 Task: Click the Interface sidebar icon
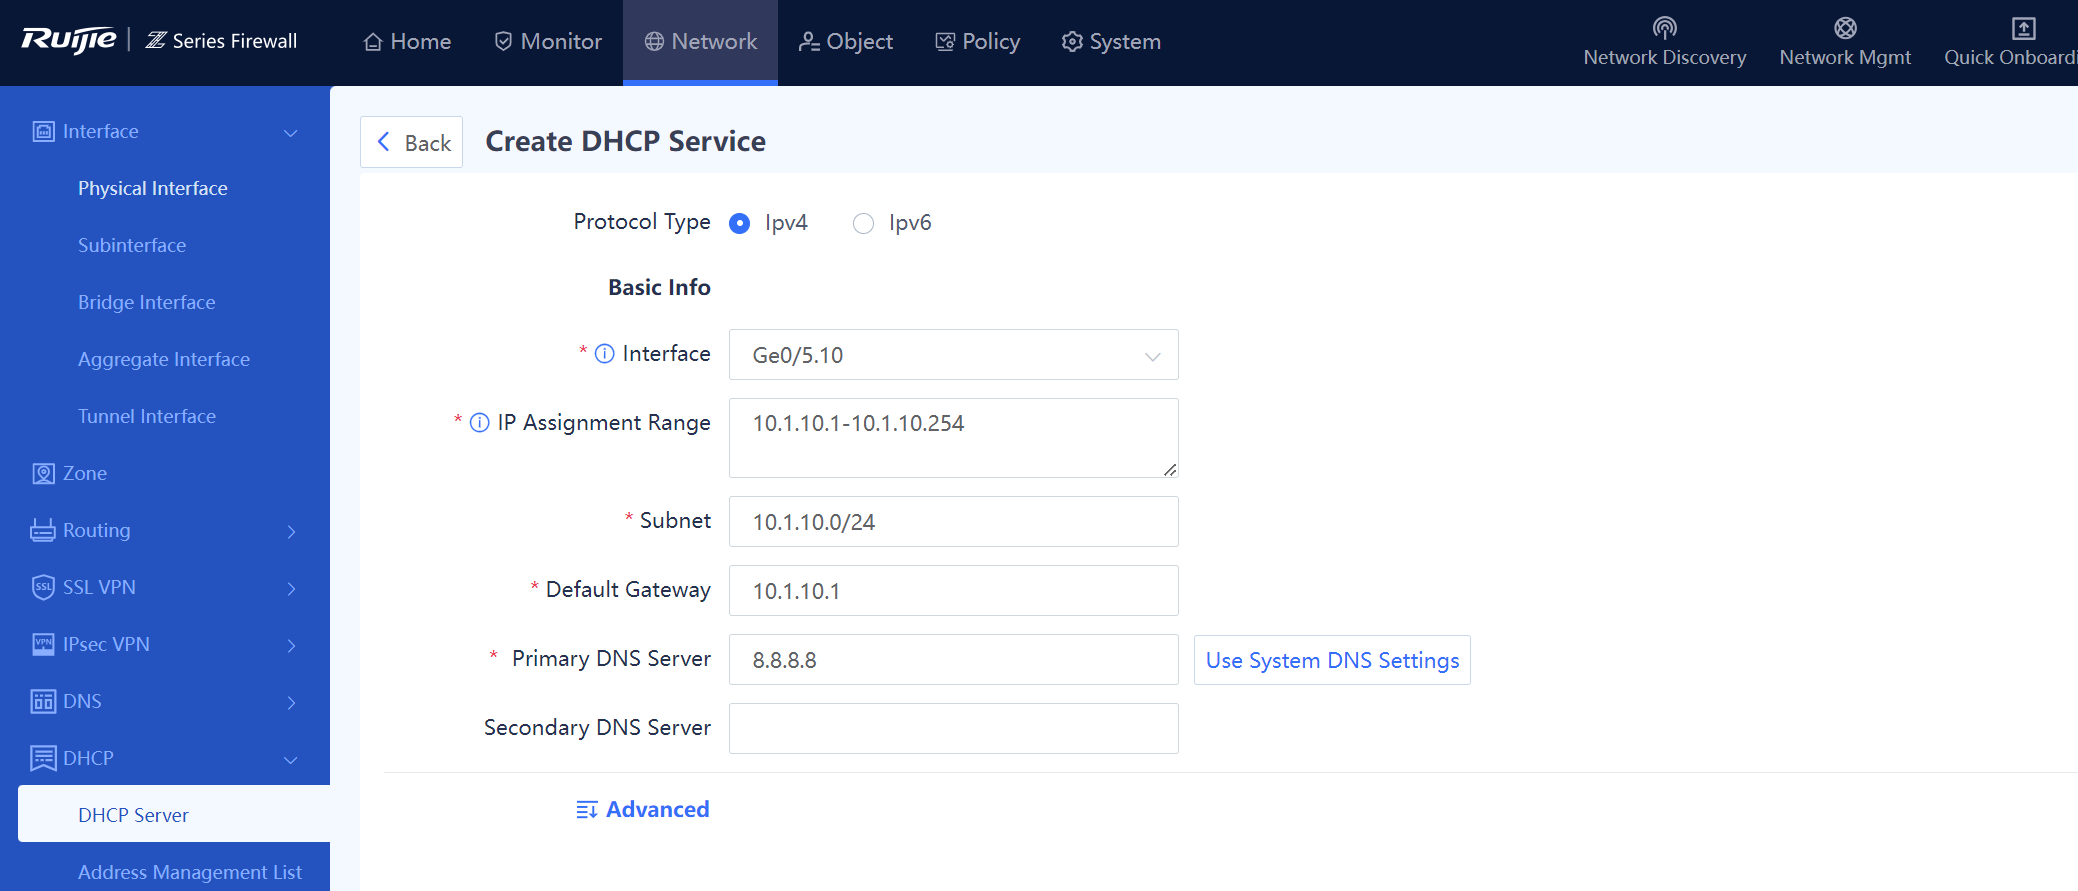44,132
